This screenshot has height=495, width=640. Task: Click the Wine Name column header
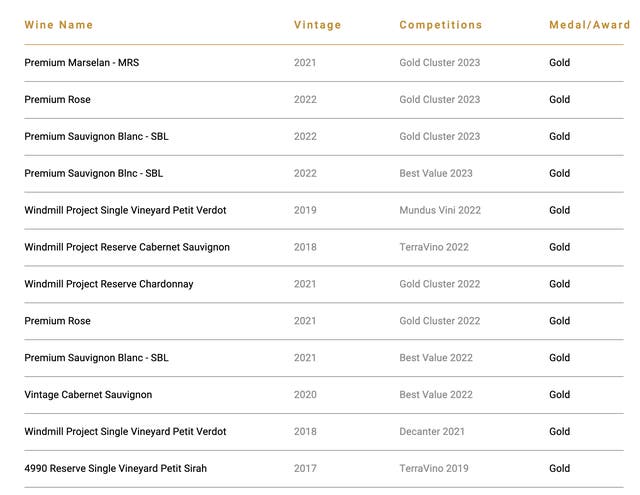(59, 25)
